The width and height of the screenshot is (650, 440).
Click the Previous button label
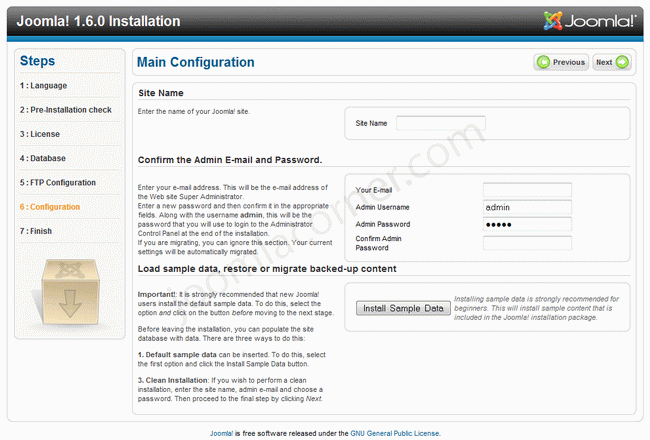point(569,62)
